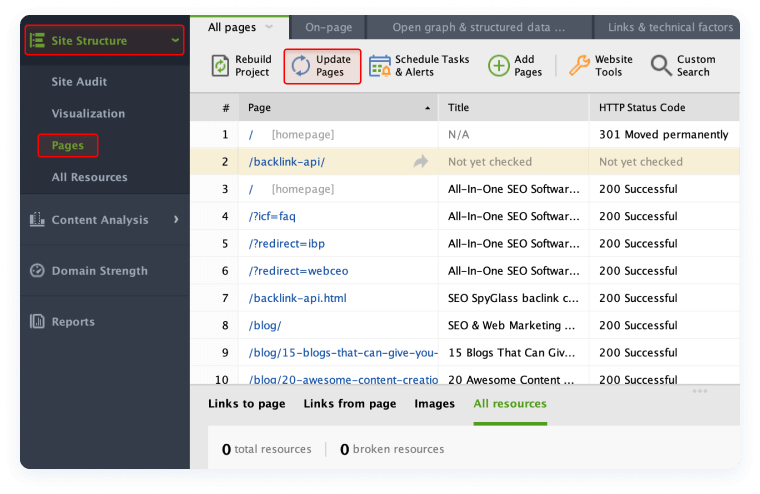Click the Reports sidebar icon
This screenshot has width=760, height=494.
click(37, 322)
